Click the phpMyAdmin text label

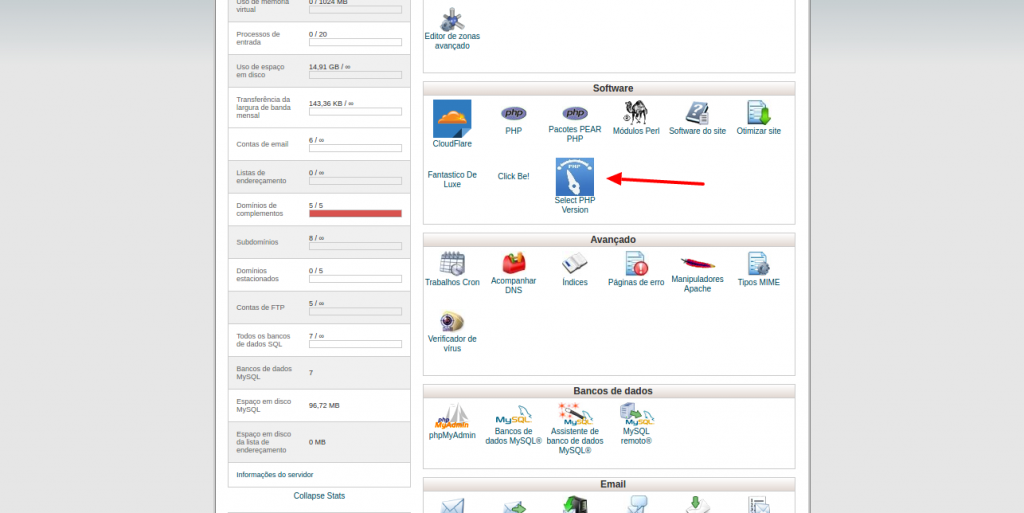coord(452,435)
